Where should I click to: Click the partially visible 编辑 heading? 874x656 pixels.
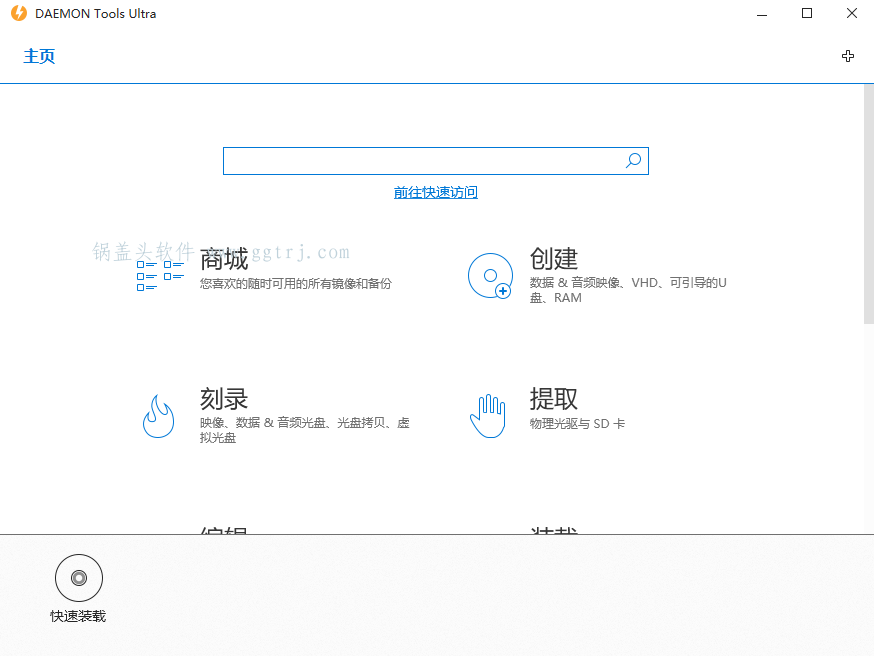coord(224,530)
